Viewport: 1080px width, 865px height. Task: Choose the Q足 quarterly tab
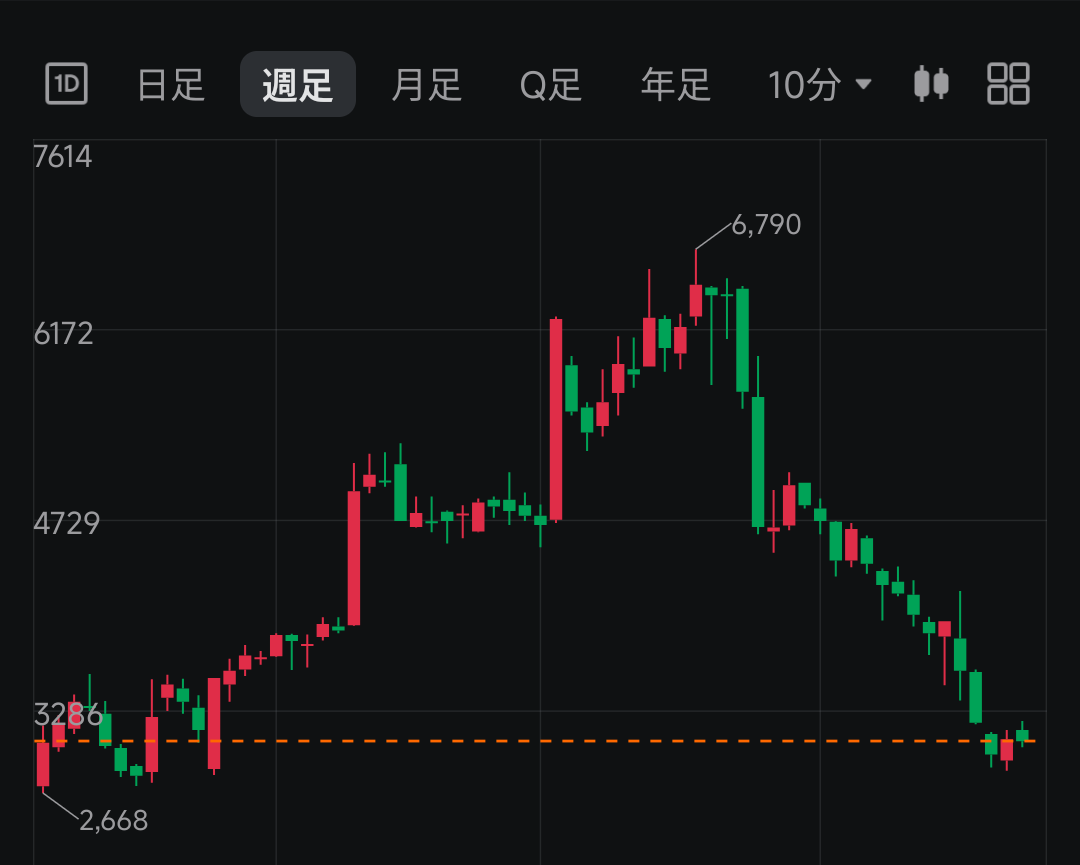pyautogui.click(x=551, y=85)
